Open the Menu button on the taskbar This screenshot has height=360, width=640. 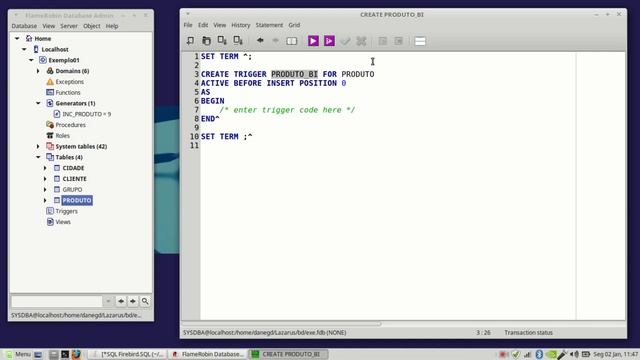point(18,354)
